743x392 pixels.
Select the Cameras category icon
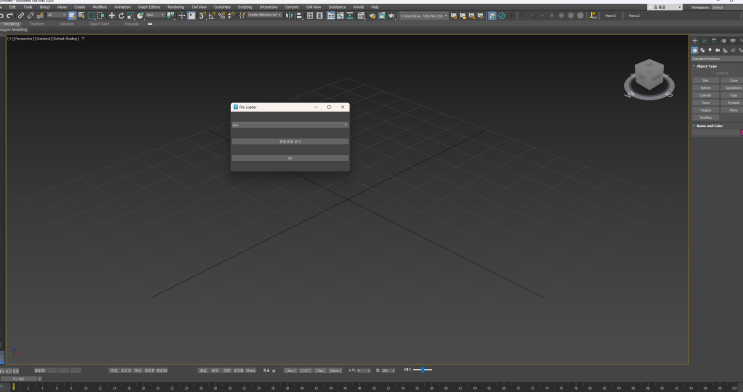[x=717, y=50]
